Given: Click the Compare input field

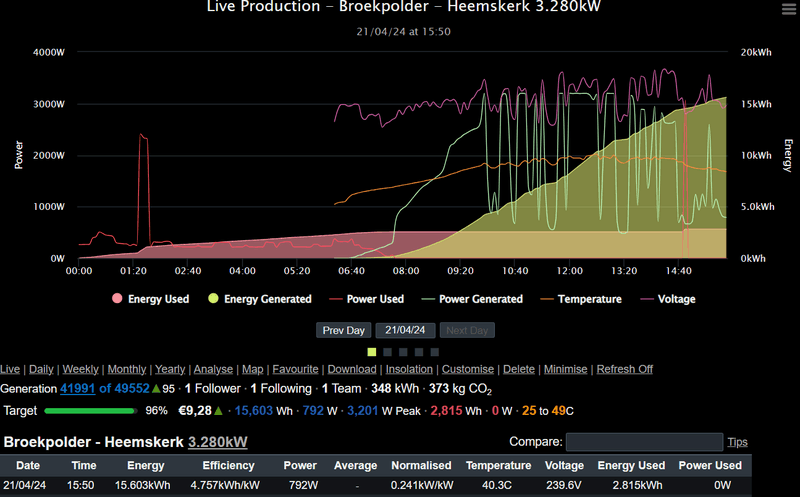Looking at the screenshot, I should tap(644, 442).
